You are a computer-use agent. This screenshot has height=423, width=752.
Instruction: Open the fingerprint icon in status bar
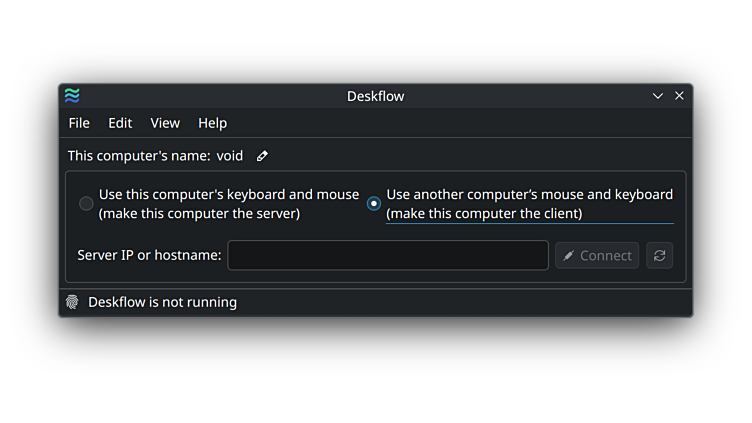click(72, 302)
